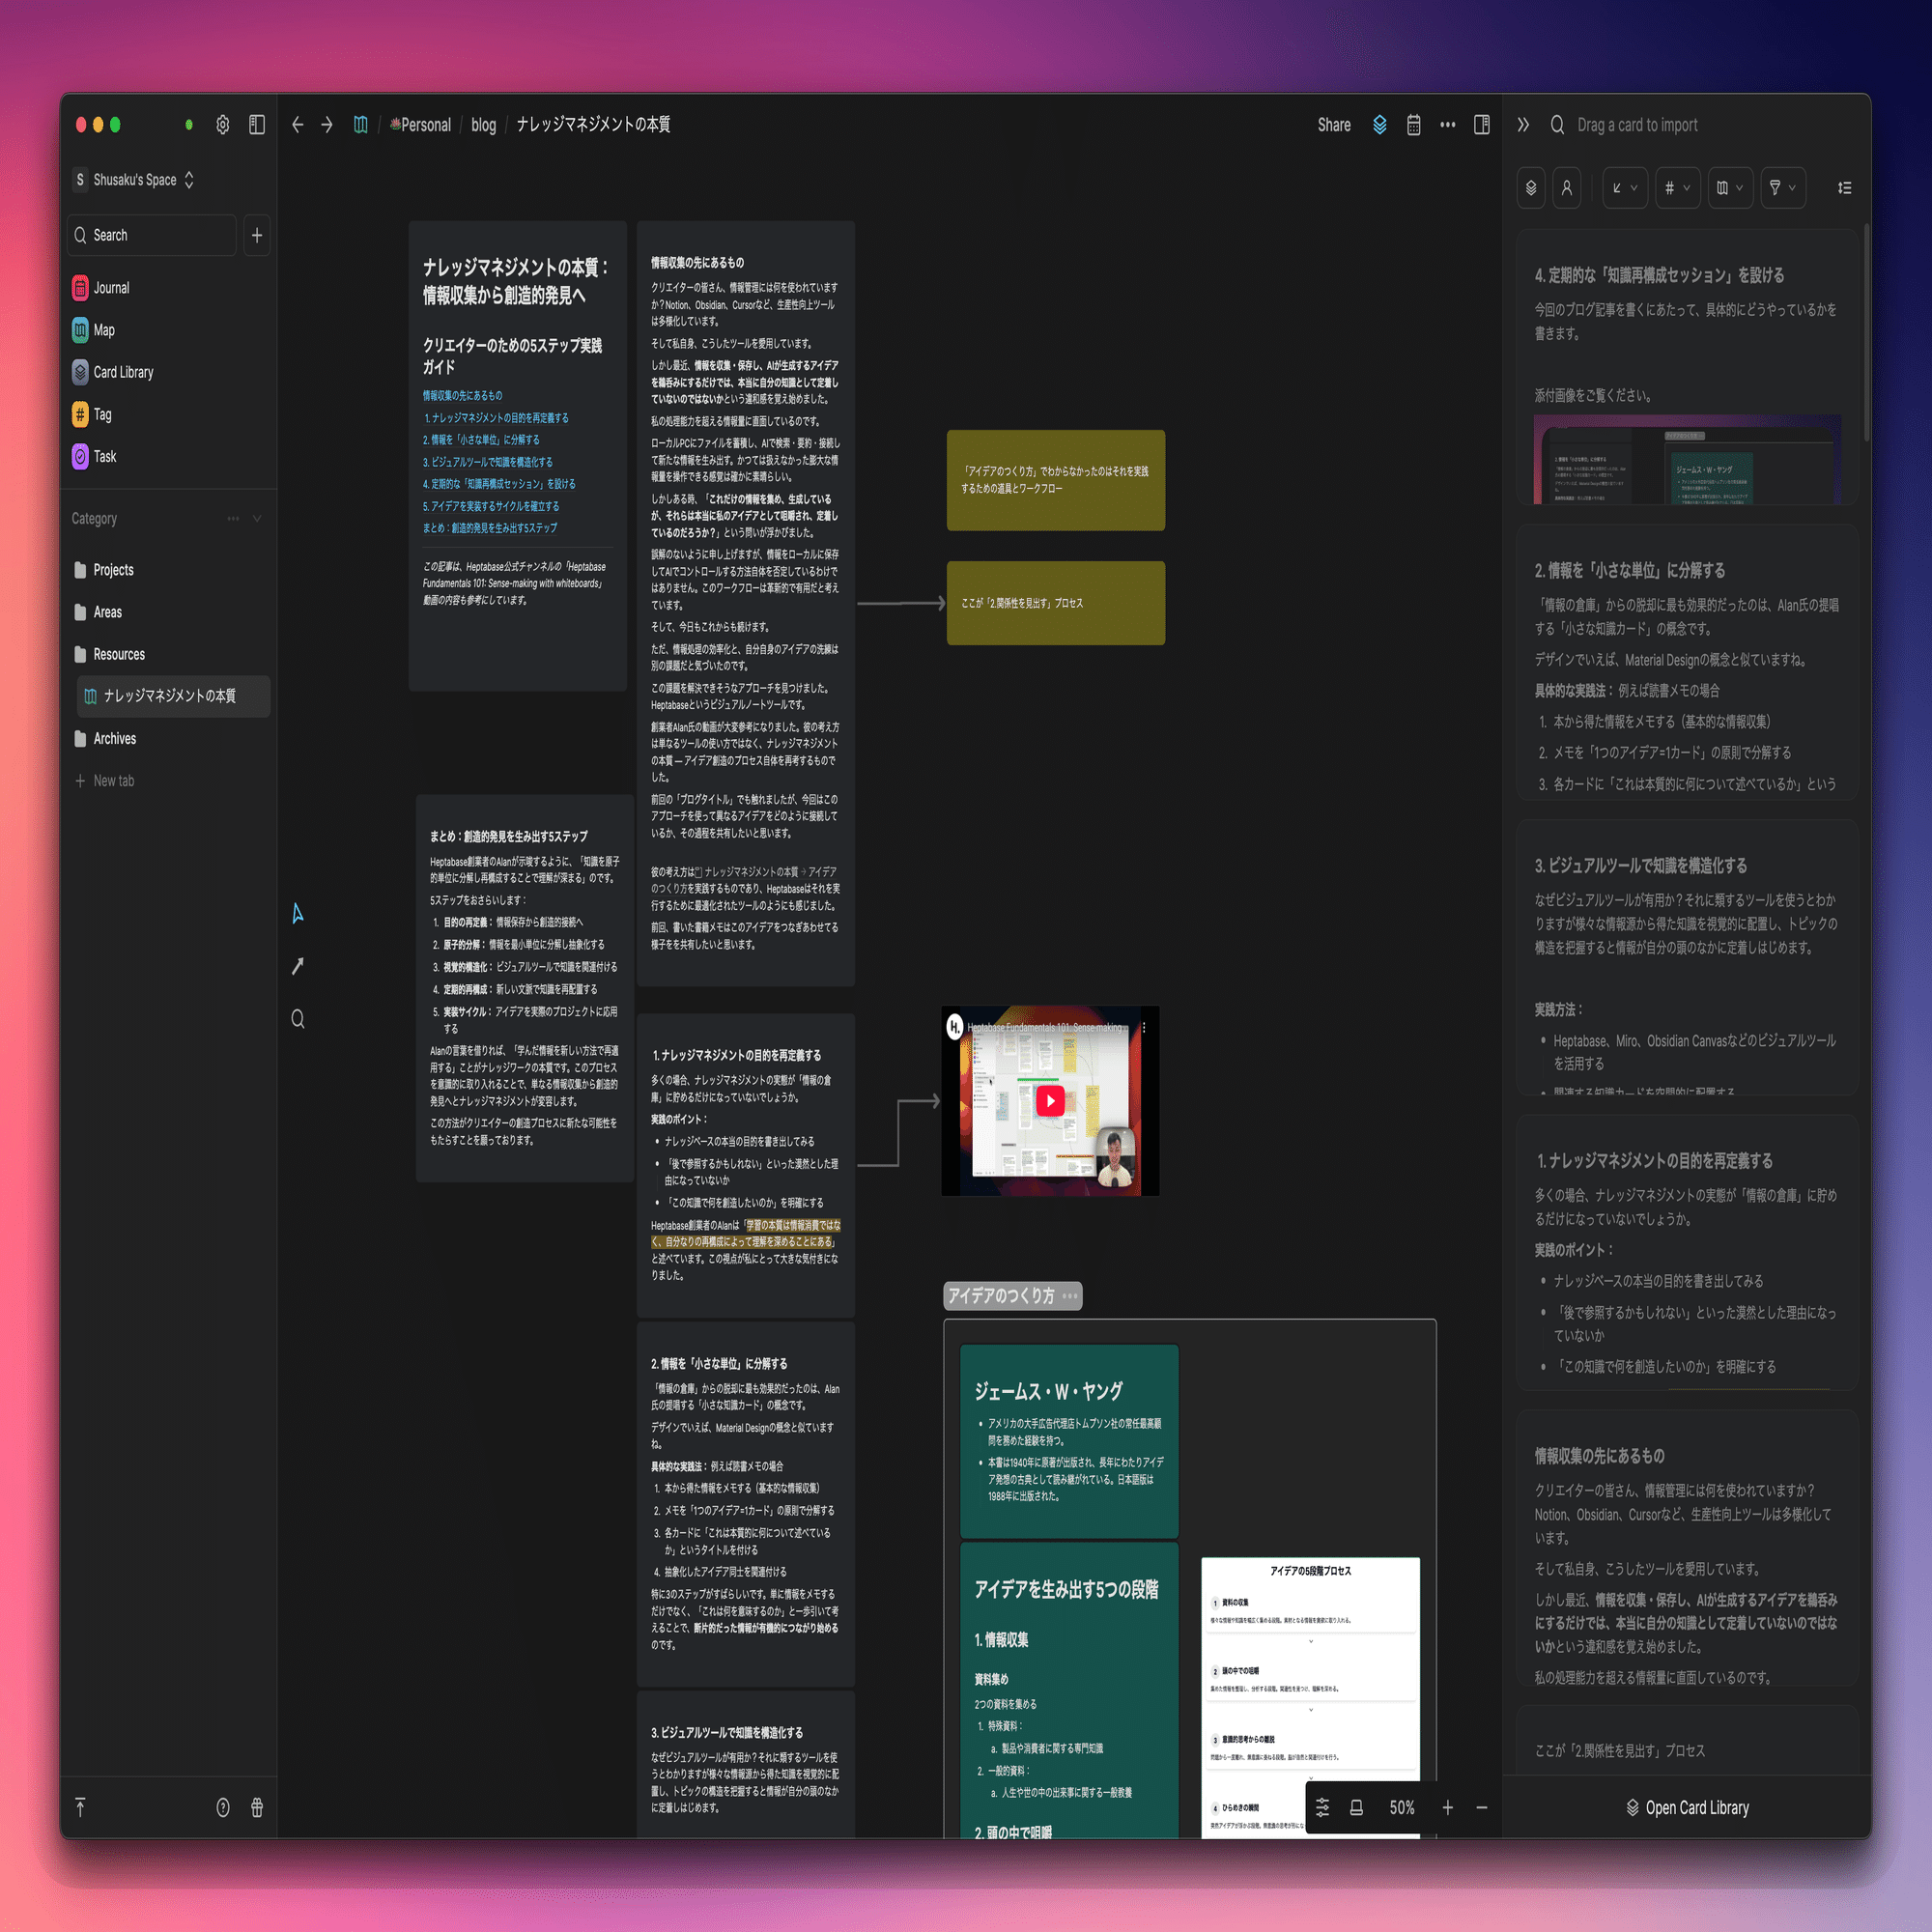This screenshot has width=1932, height=1932.
Task: Open the Journal from the sidebar
Action: coord(111,288)
